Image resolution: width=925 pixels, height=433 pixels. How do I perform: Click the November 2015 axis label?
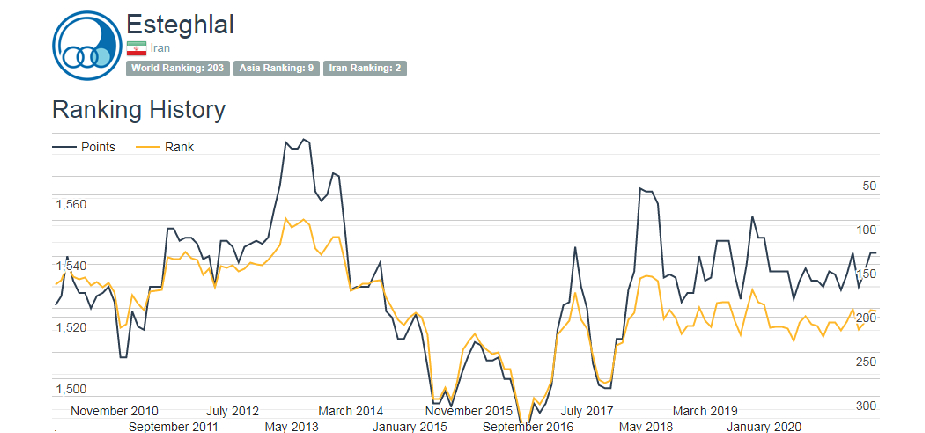tap(469, 411)
